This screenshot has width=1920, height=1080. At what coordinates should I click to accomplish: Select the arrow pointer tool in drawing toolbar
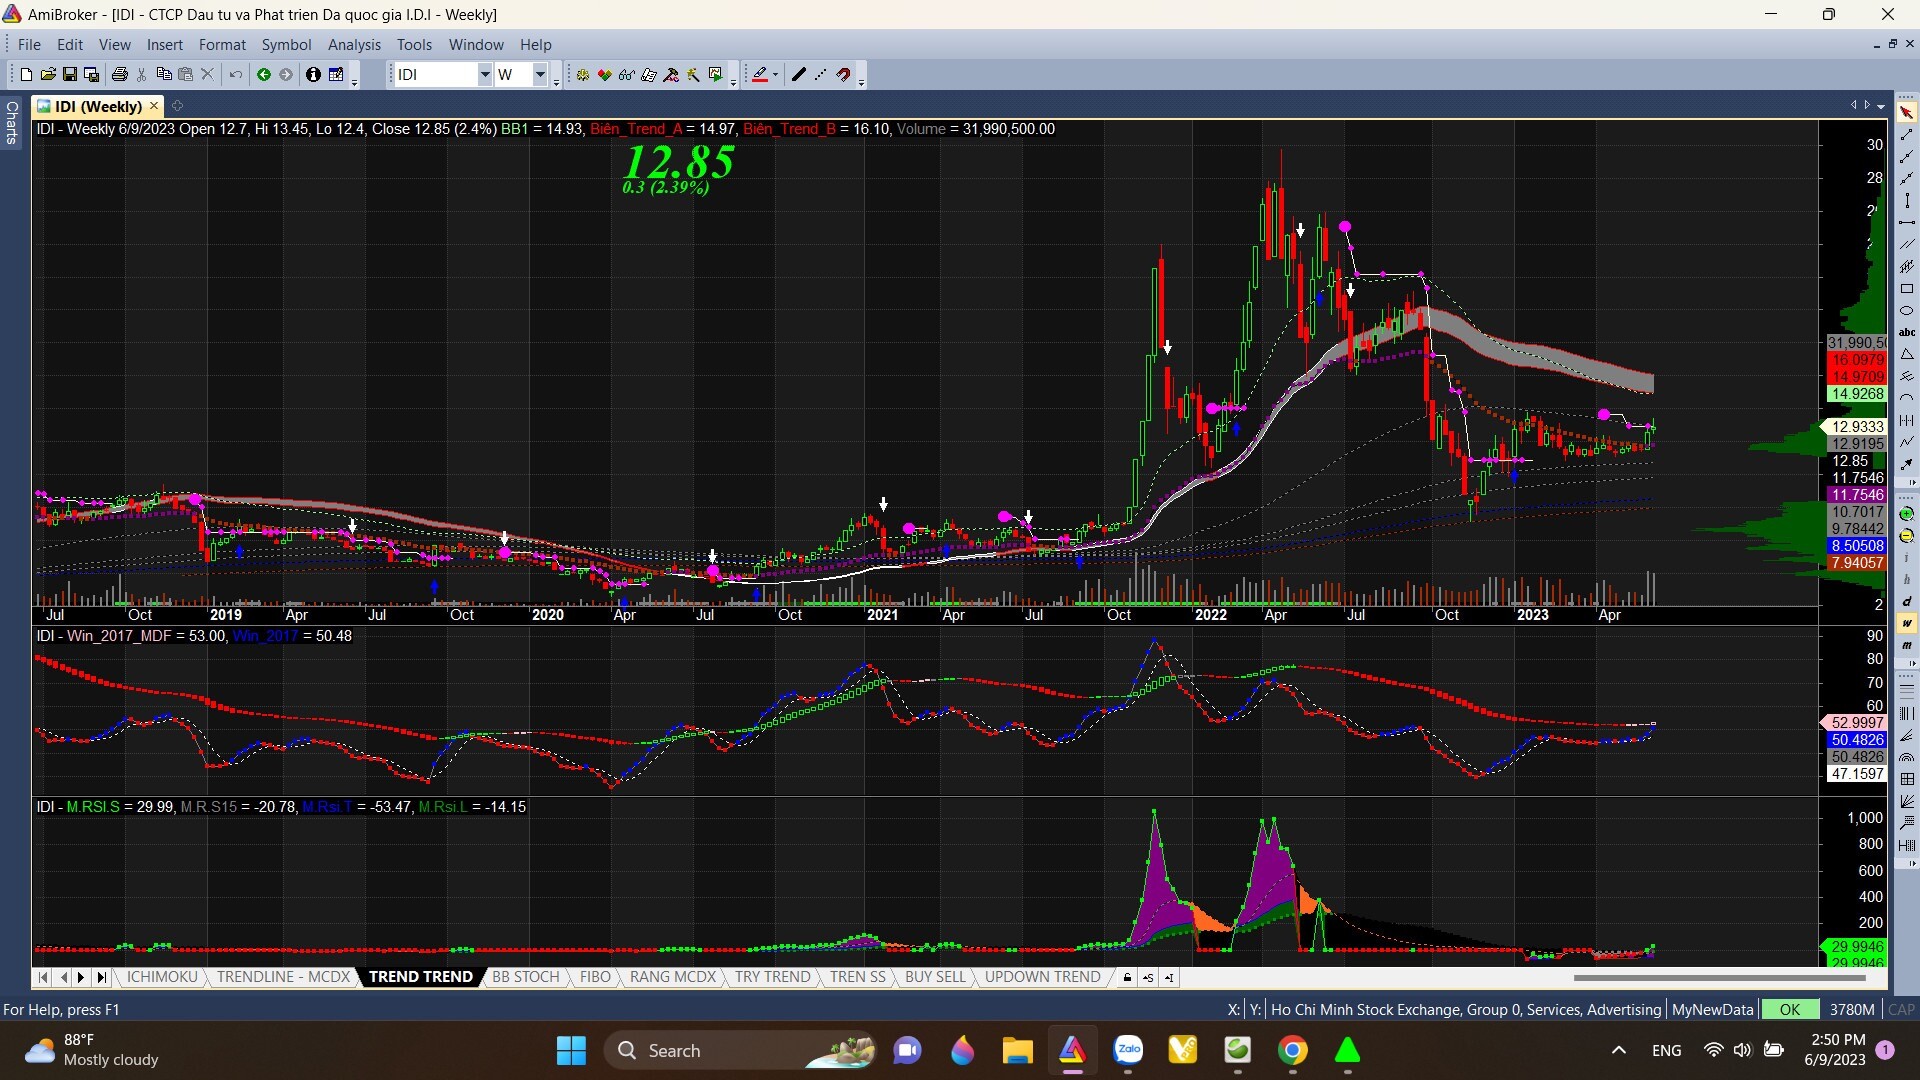[1907, 112]
